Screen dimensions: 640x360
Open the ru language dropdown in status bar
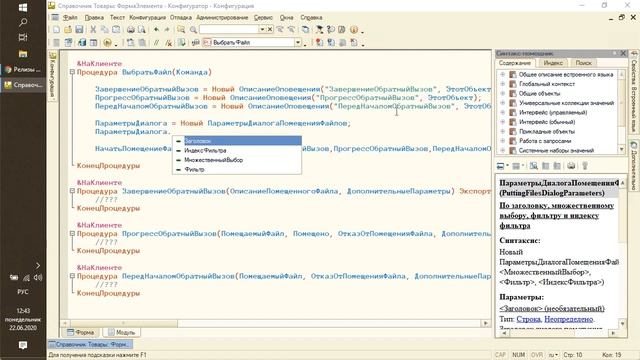[553, 355]
